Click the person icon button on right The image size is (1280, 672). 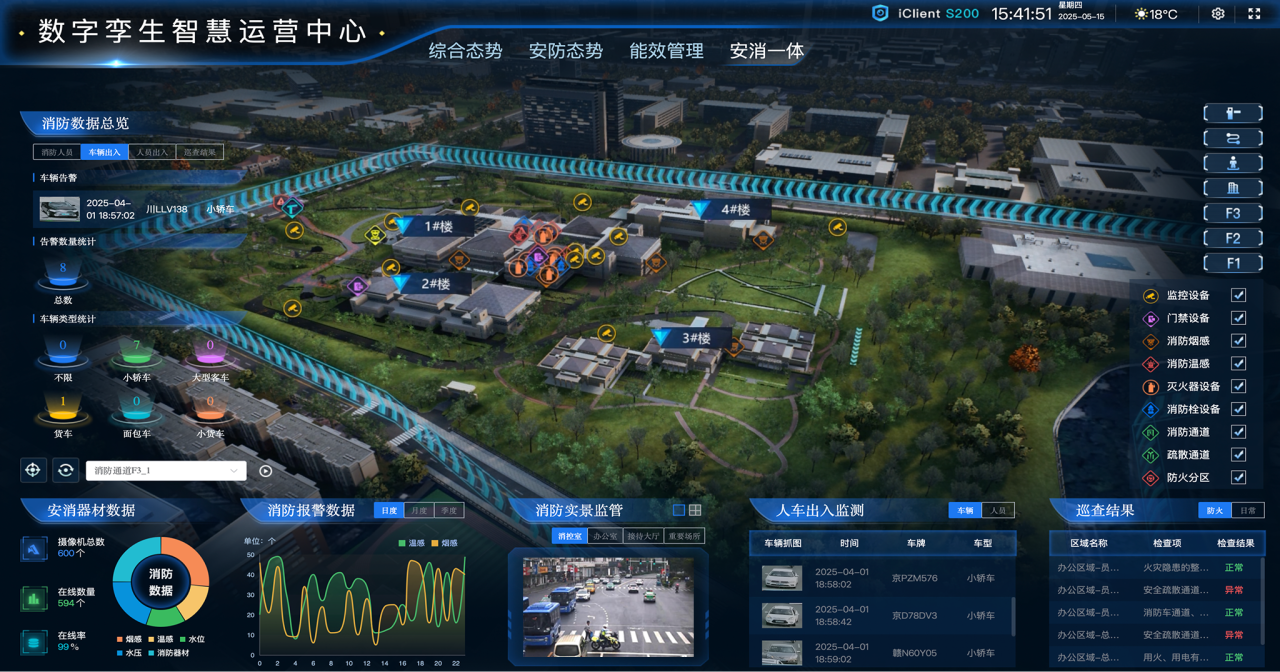tap(1233, 163)
